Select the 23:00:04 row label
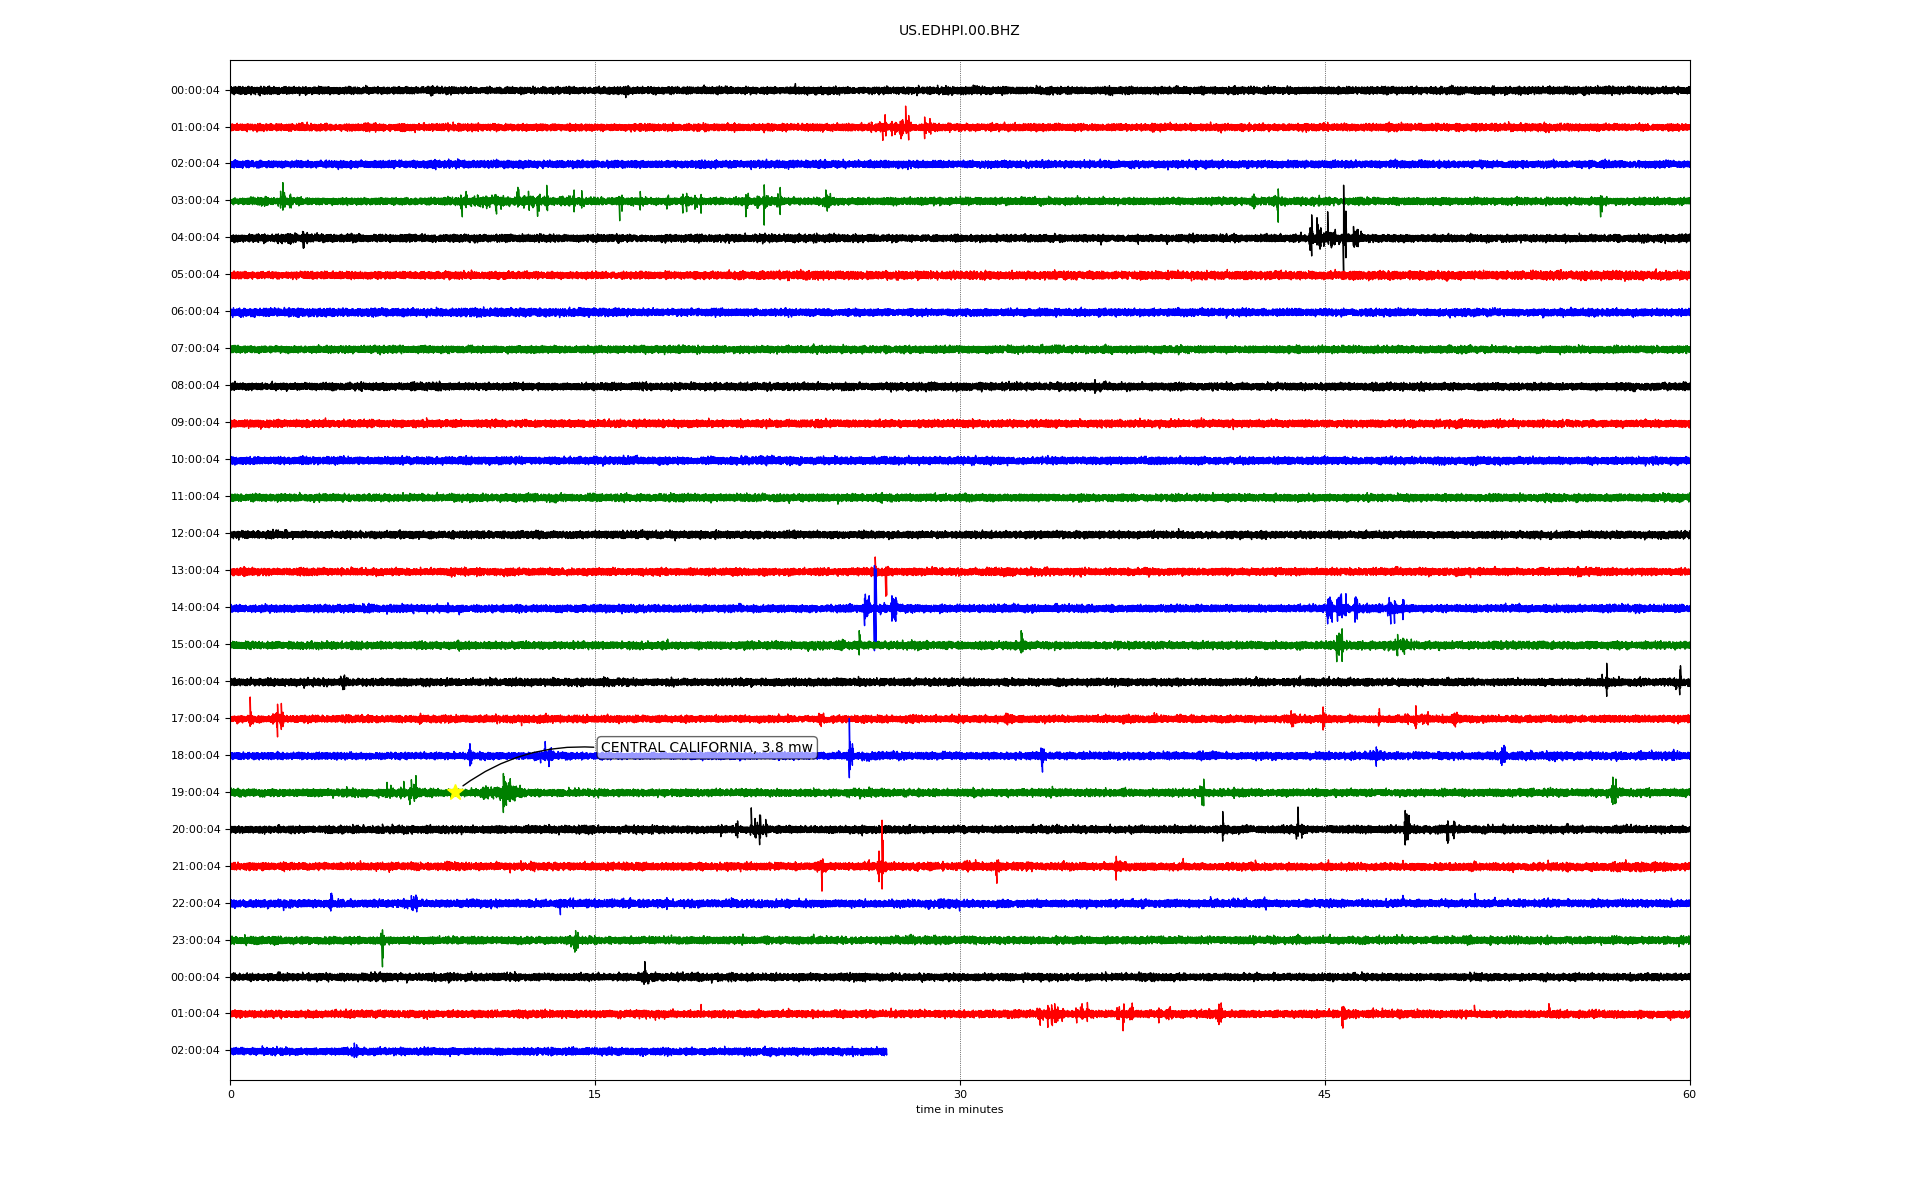 [195, 940]
